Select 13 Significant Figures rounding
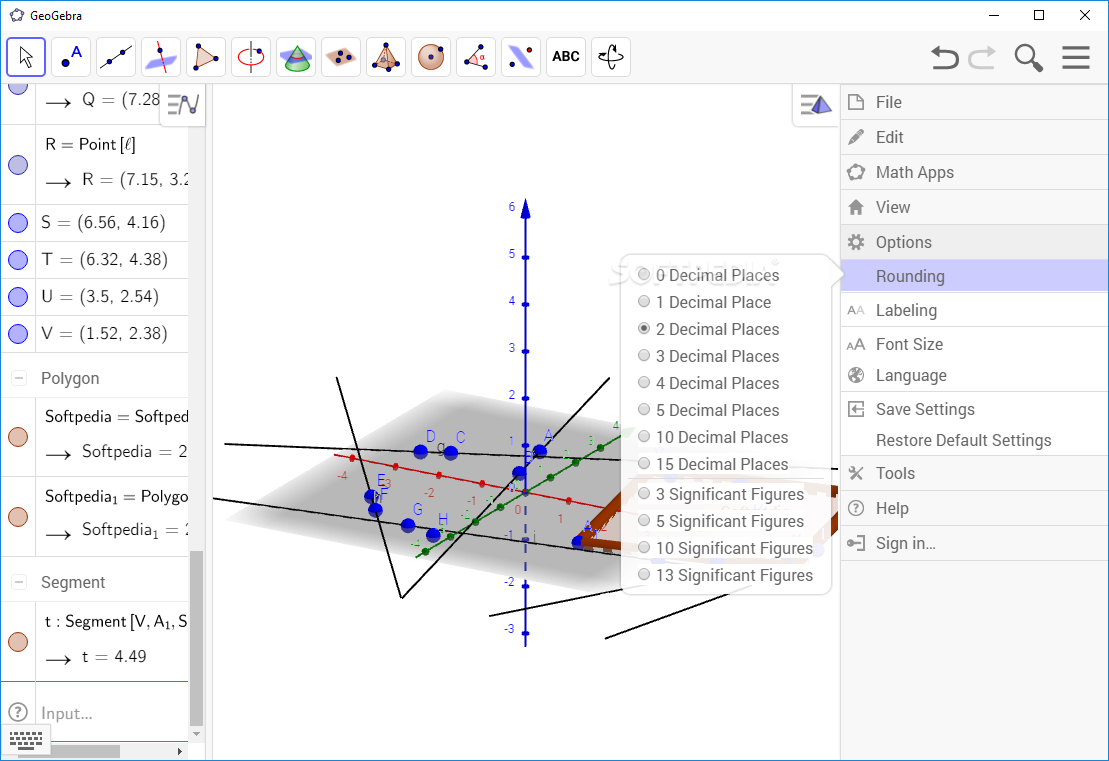1109x761 pixels. 726,575
